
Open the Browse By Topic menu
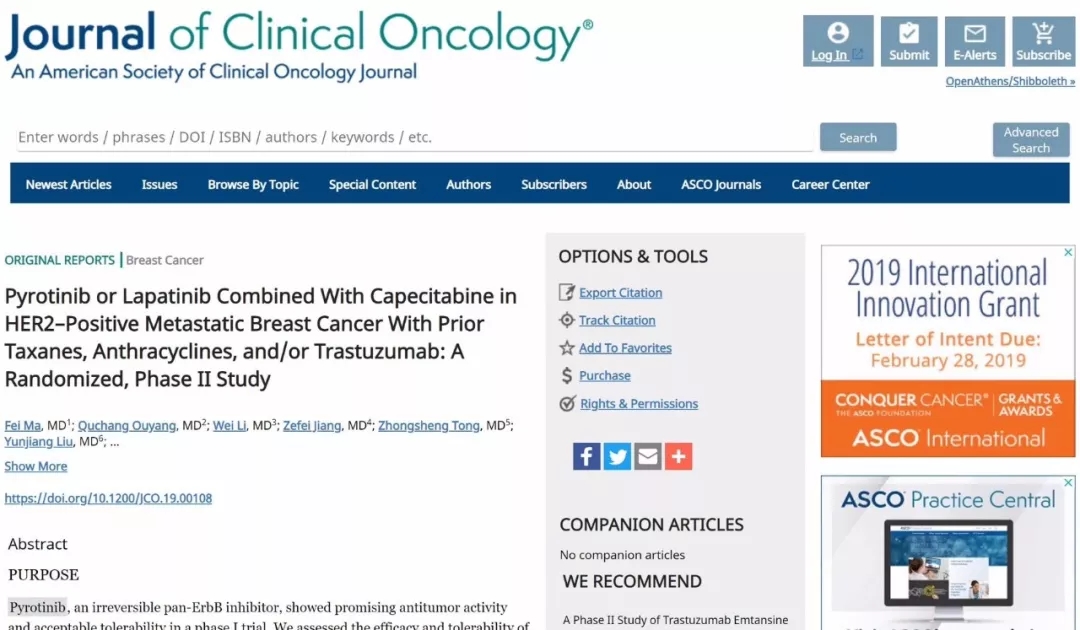pyautogui.click(x=253, y=184)
